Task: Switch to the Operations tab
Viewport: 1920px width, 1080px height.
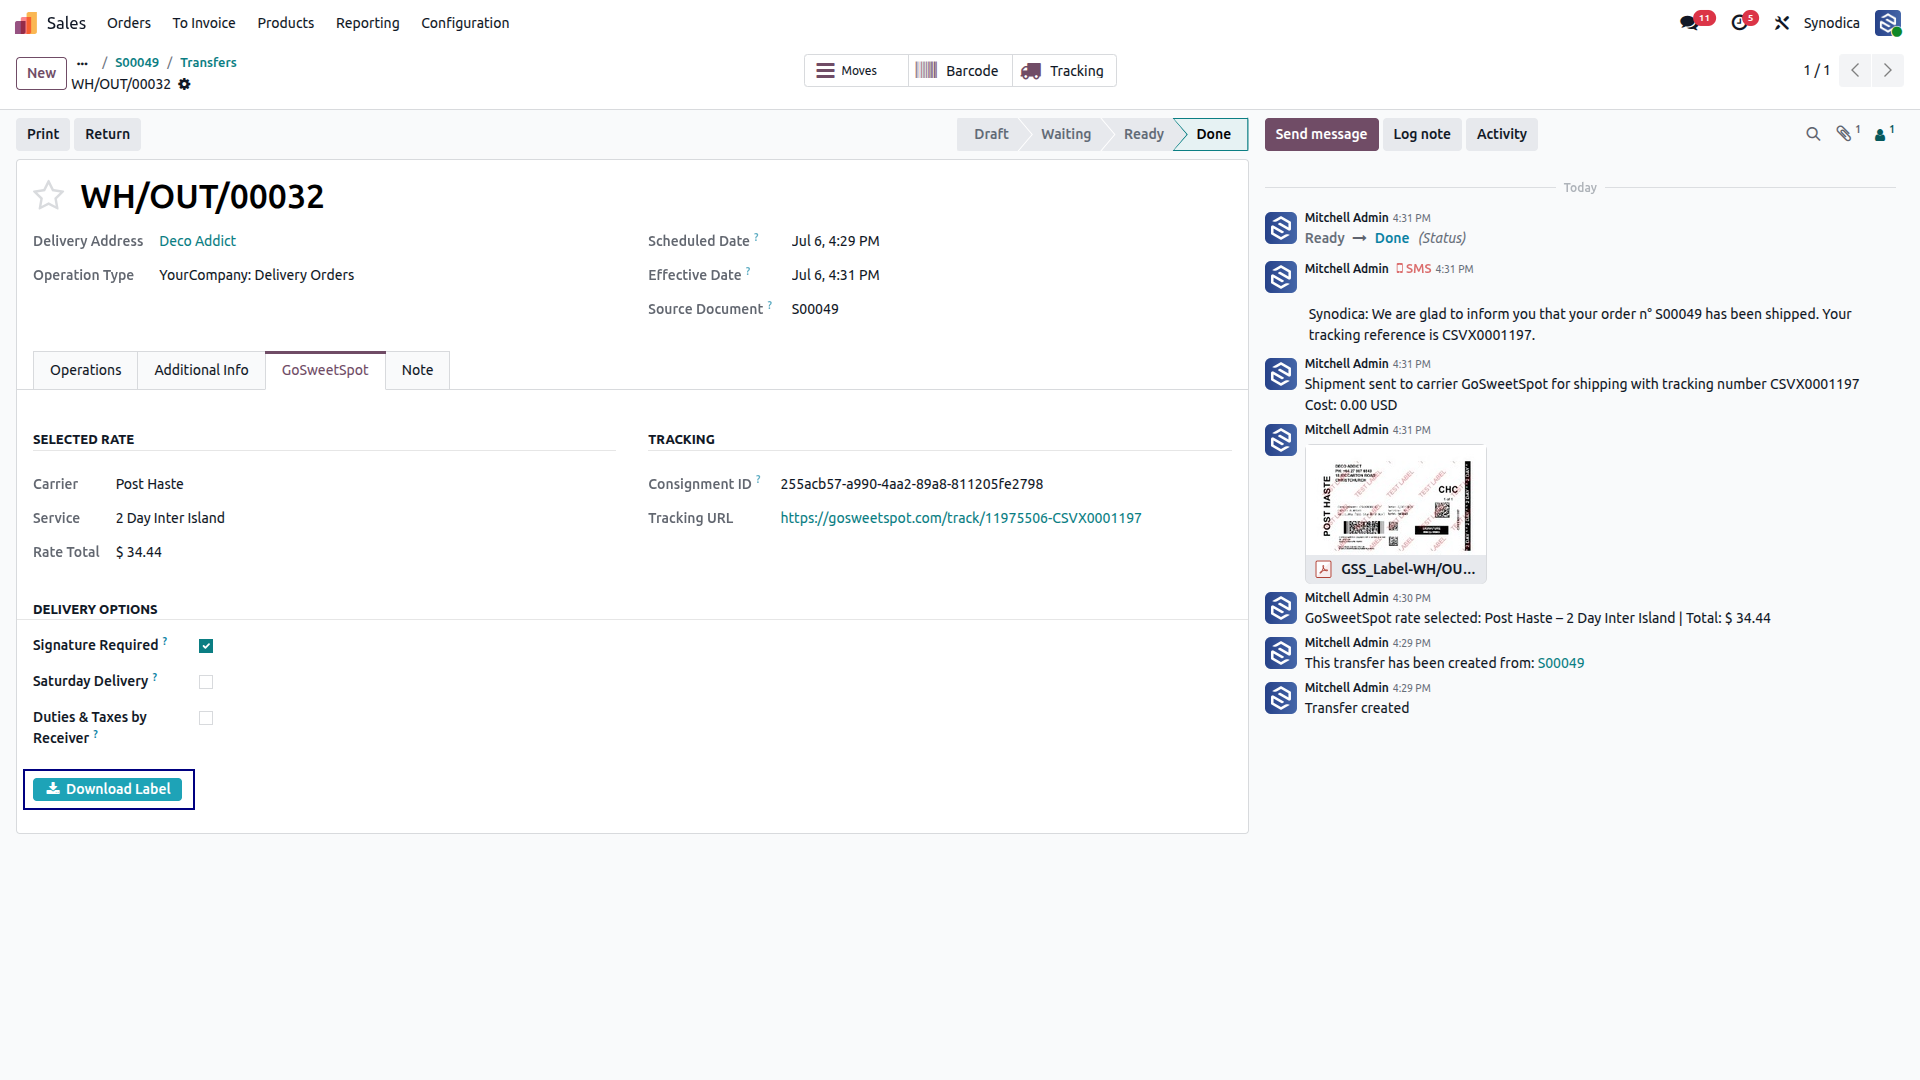Action: pos(86,370)
